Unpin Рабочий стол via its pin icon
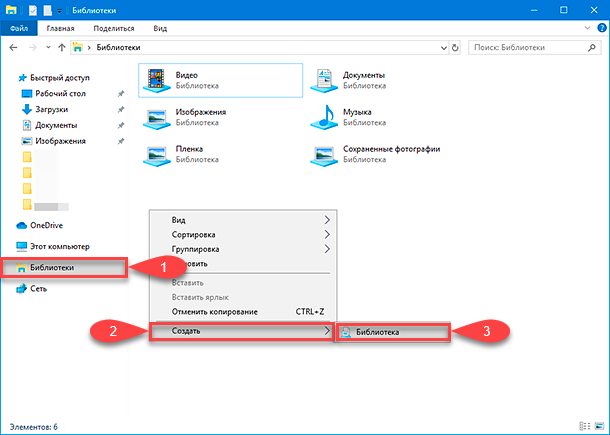 tap(121, 94)
